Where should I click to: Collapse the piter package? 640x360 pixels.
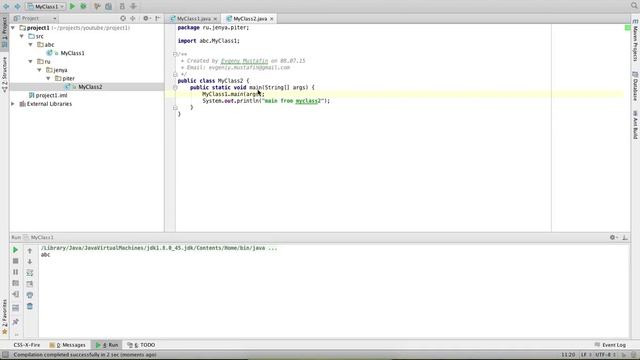[48, 78]
